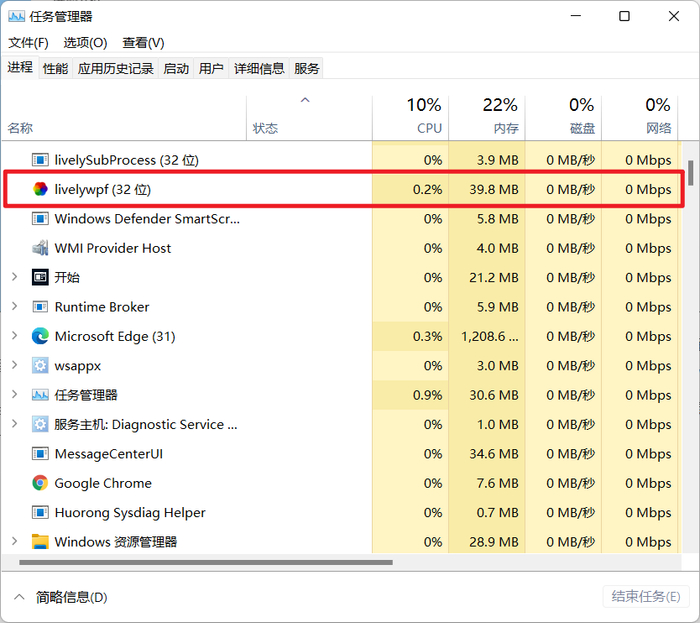This screenshot has width=700, height=623.
Task: Click the horizontal scrollbar thumb
Action: coord(206,562)
